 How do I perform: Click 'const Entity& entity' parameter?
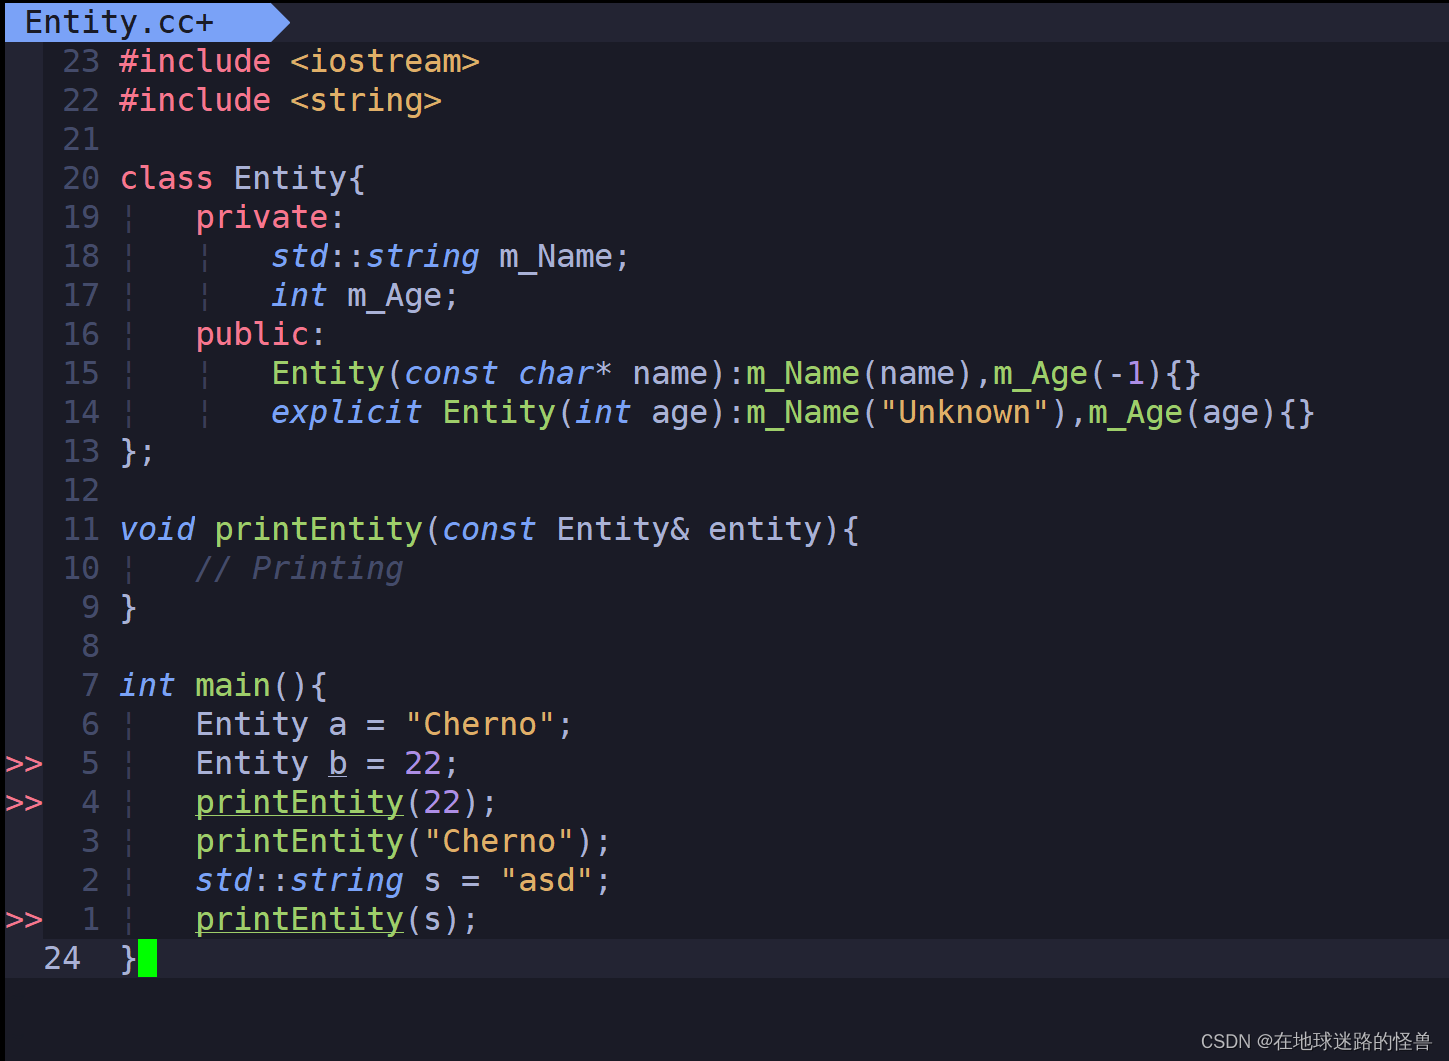631,530
